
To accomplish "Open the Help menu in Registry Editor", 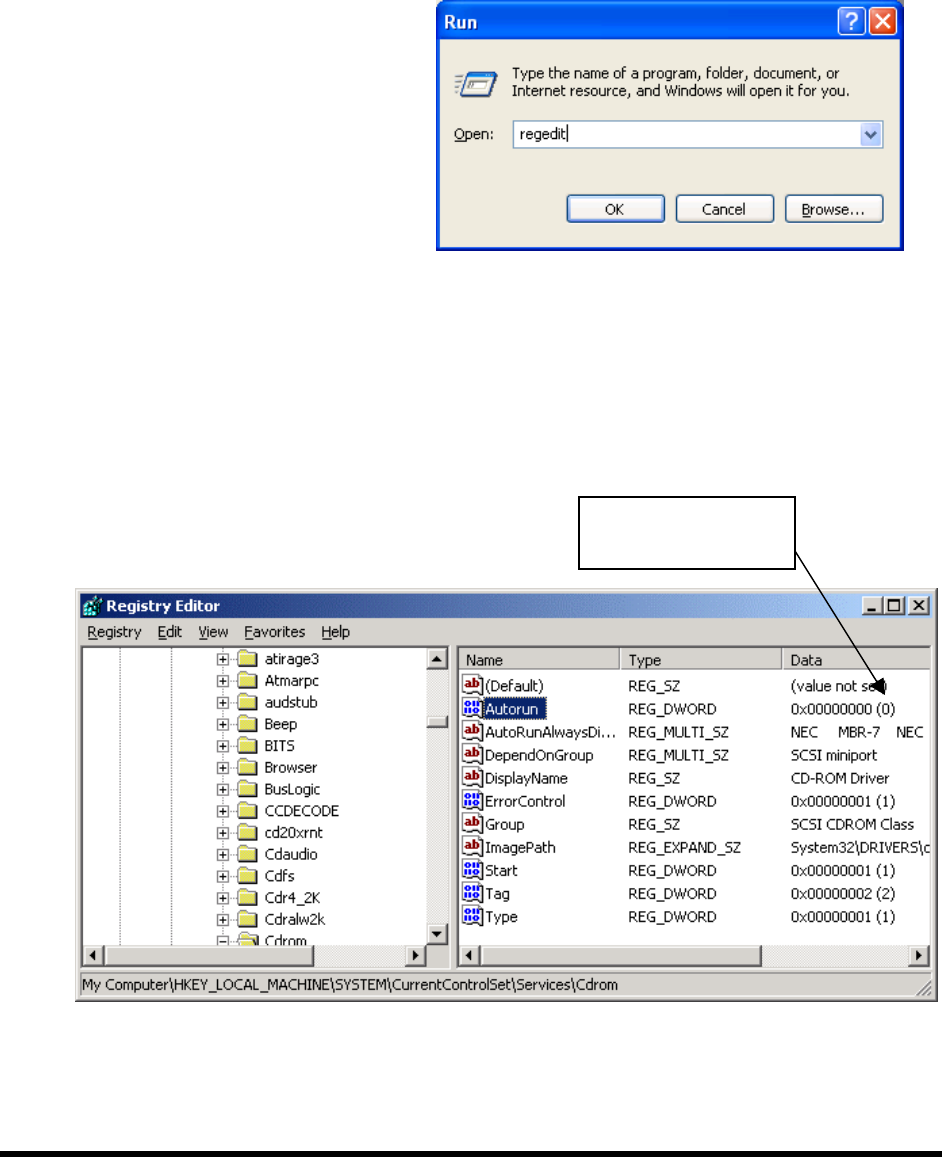I will [x=335, y=632].
